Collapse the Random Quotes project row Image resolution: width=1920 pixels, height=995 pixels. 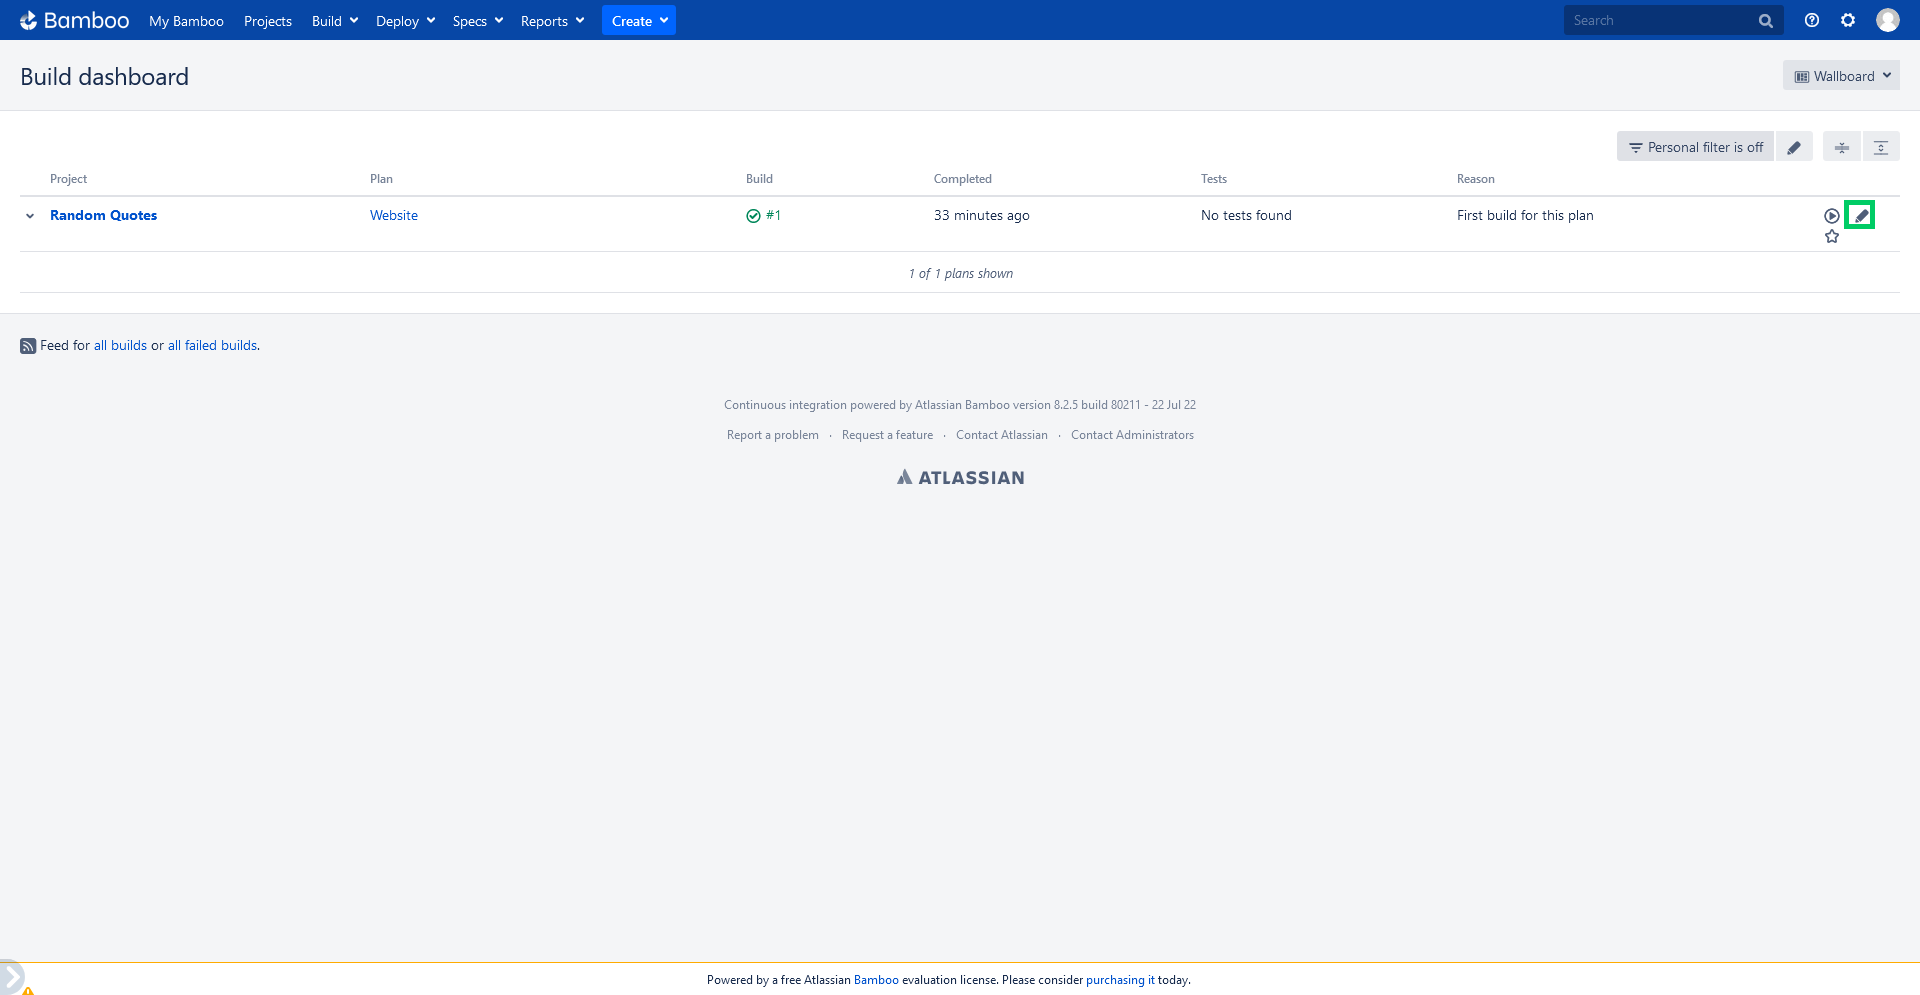(30, 216)
